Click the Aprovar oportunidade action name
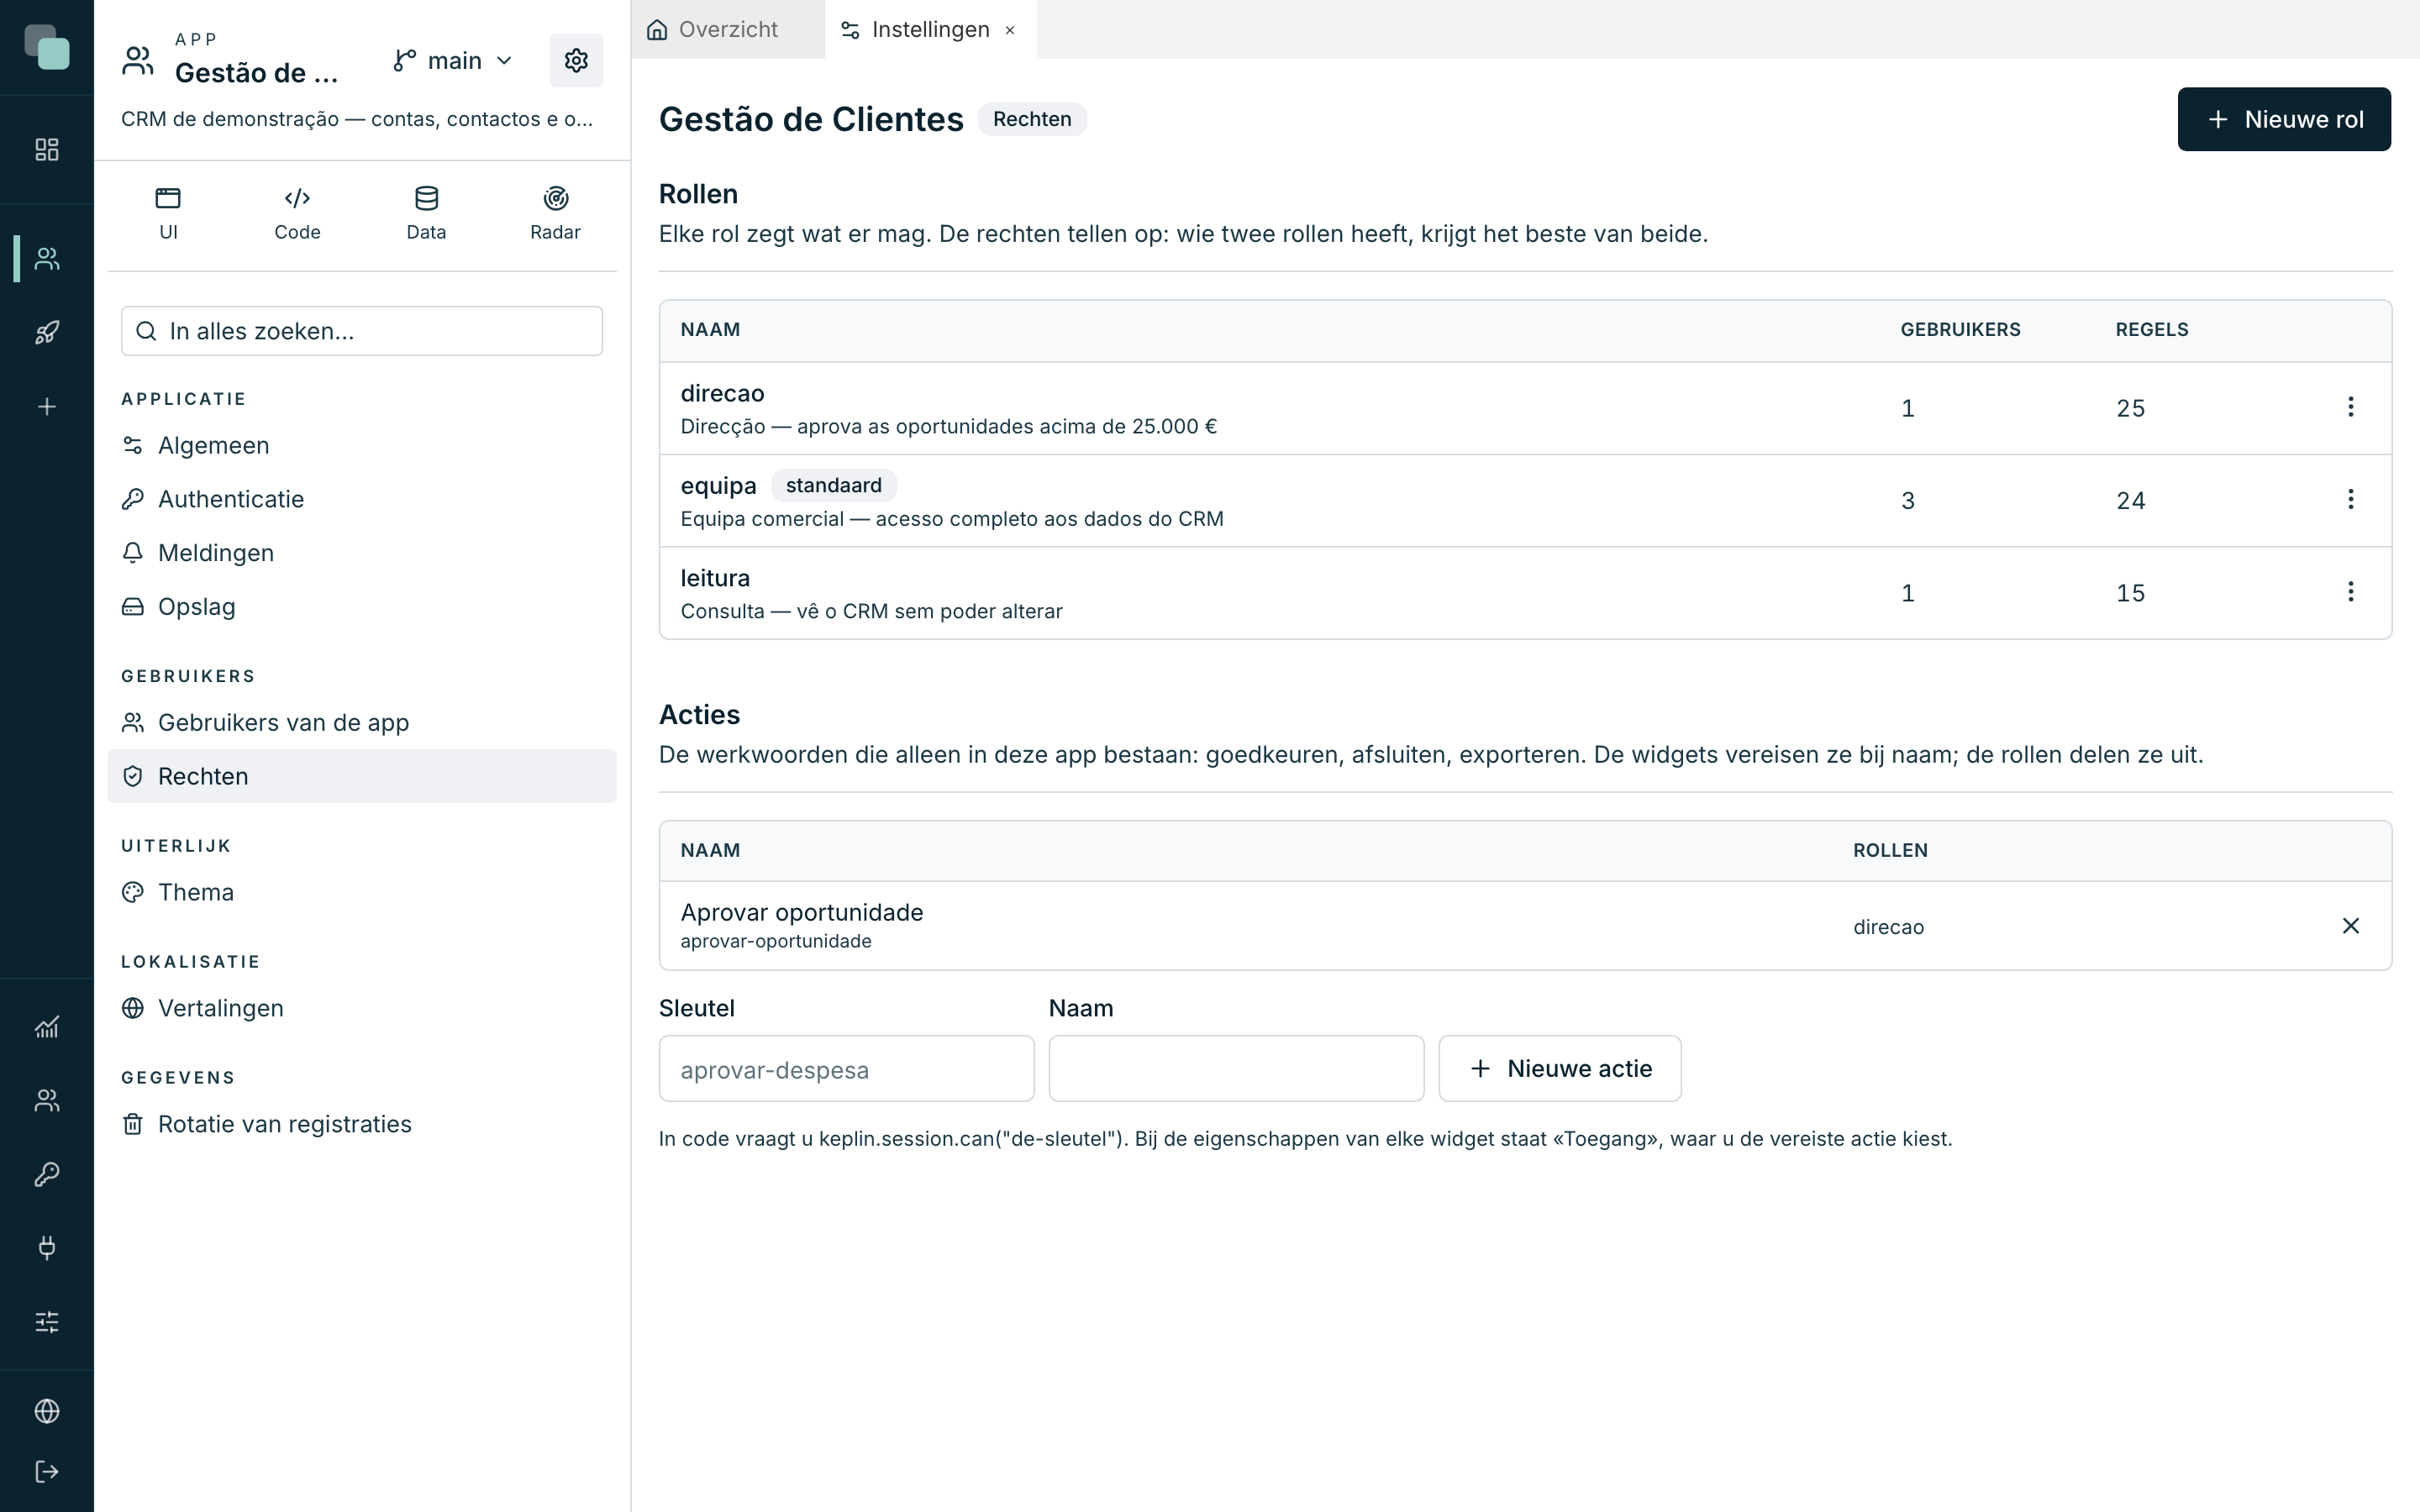The width and height of the screenshot is (2420, 1512). click(802, 913)
